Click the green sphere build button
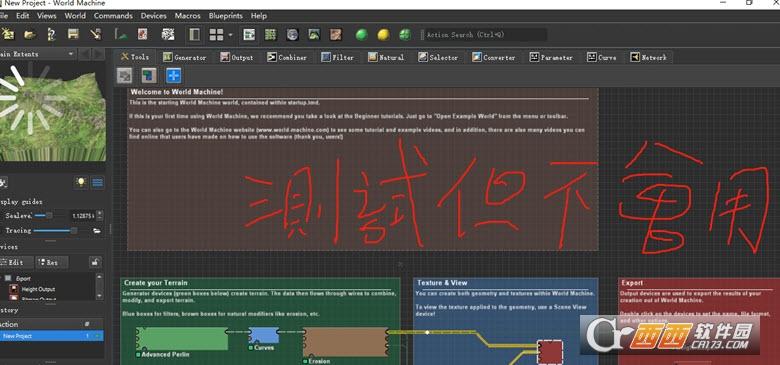 point(362,34)
